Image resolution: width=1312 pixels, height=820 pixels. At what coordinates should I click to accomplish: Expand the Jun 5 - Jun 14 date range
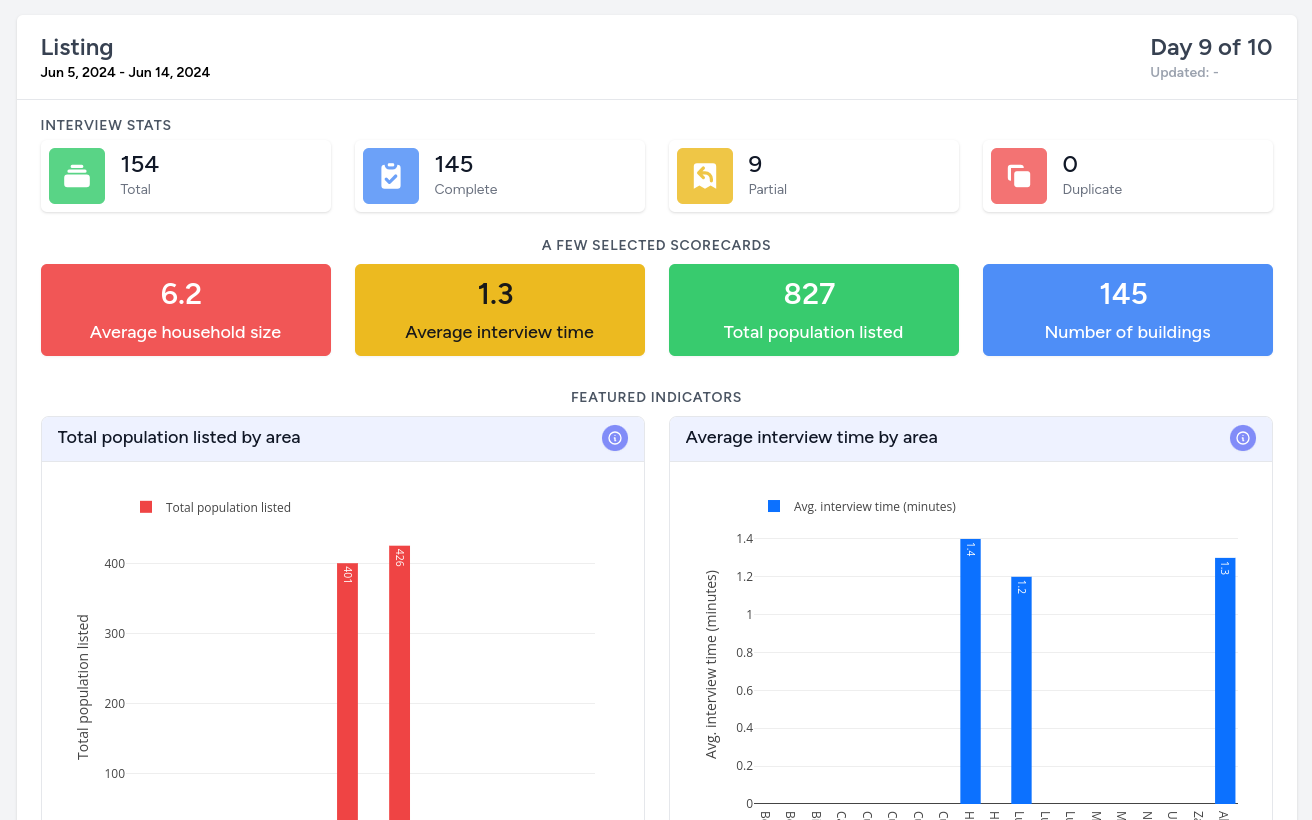coord(125,72)
